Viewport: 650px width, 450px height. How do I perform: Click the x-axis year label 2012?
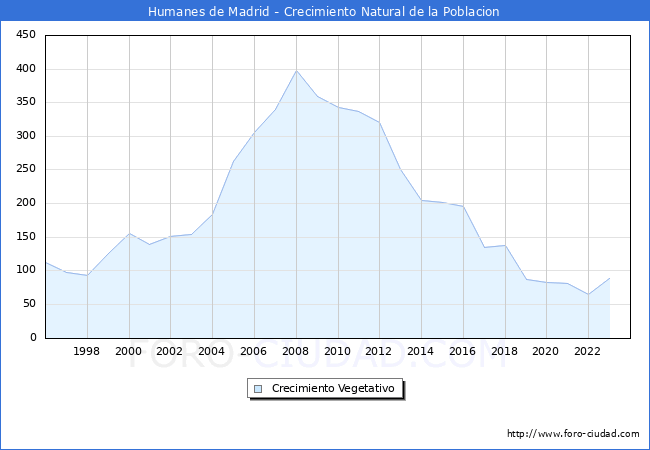(x=378, y=351)
